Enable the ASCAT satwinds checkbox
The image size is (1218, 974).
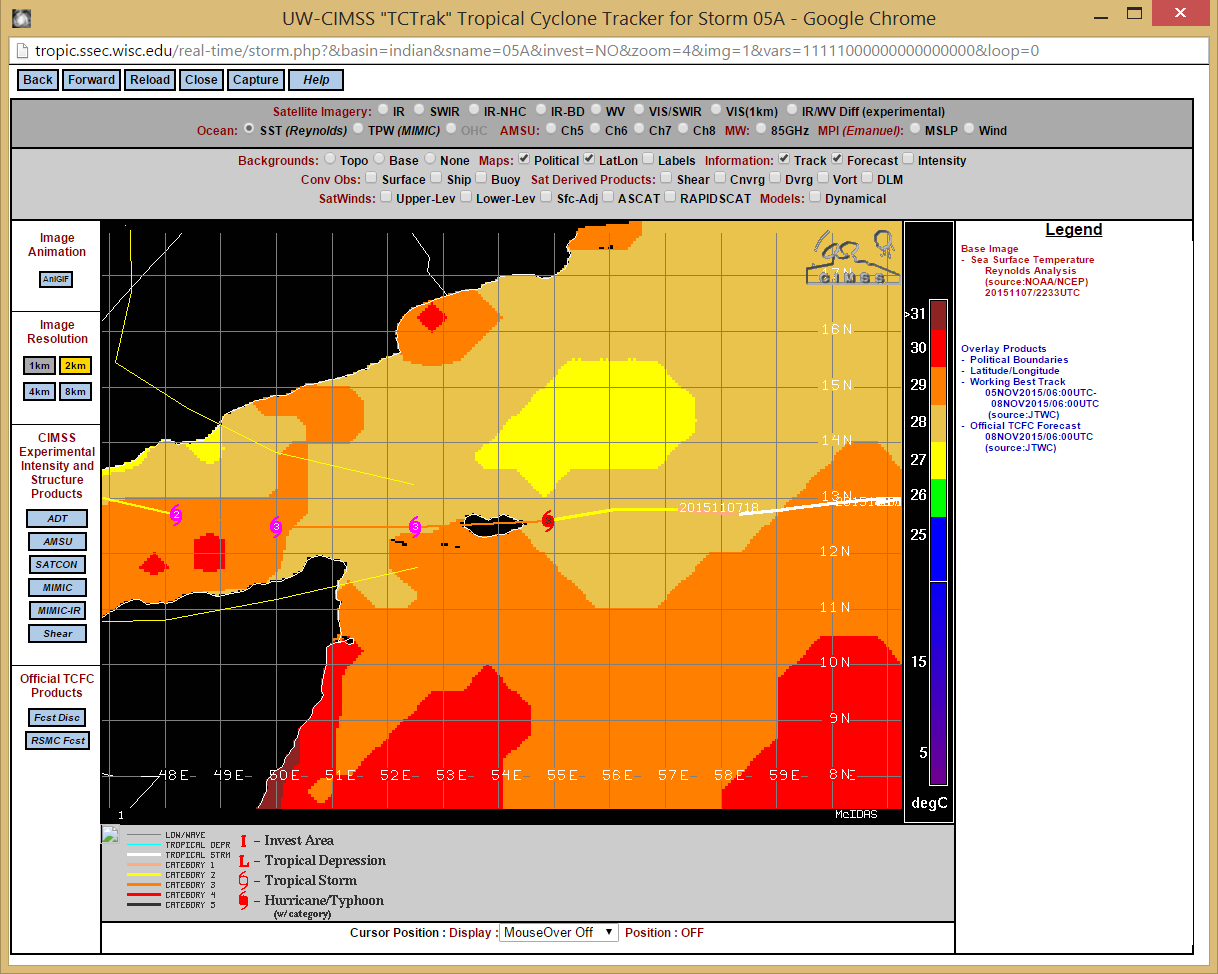pyautogui.click(x=609, y=198)
